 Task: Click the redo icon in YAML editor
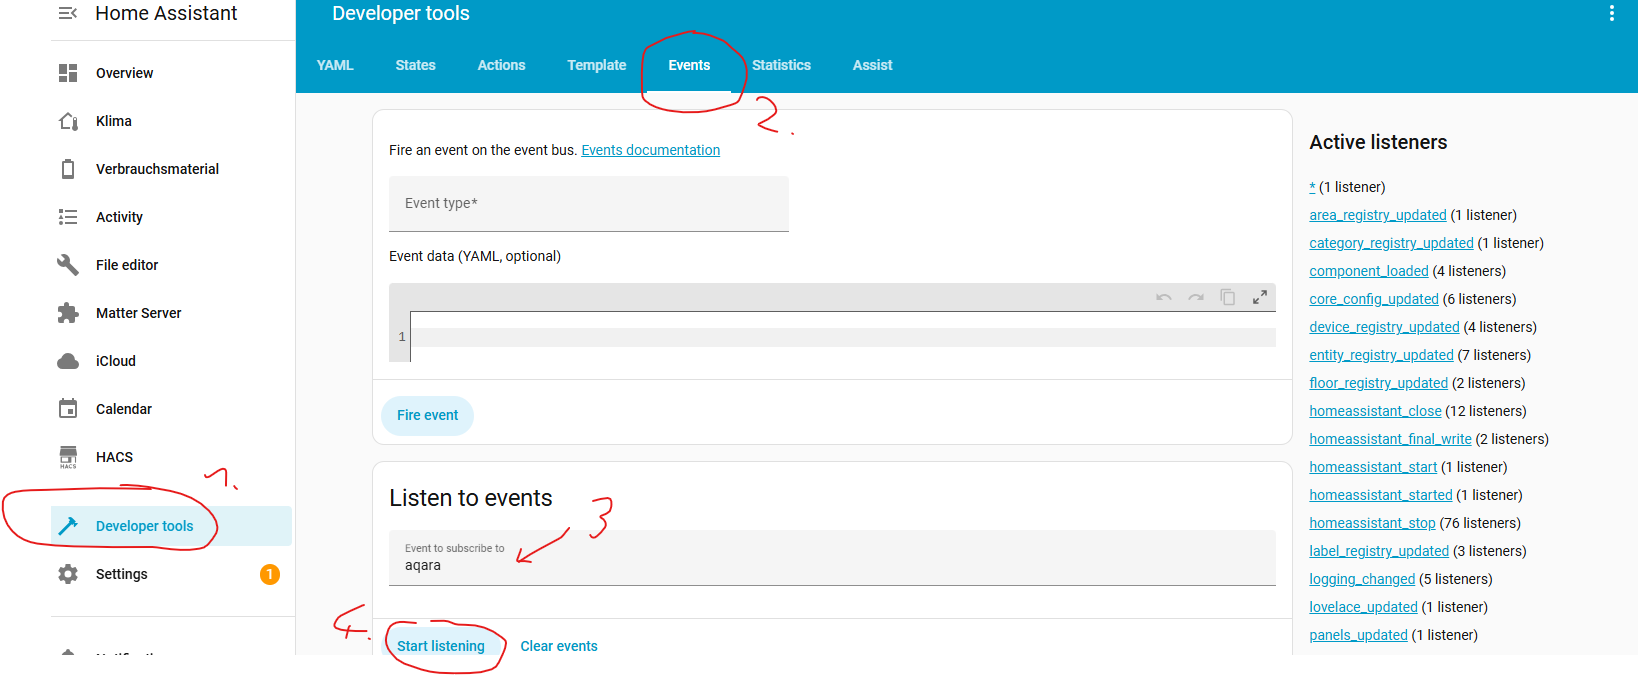(1195, 297)
